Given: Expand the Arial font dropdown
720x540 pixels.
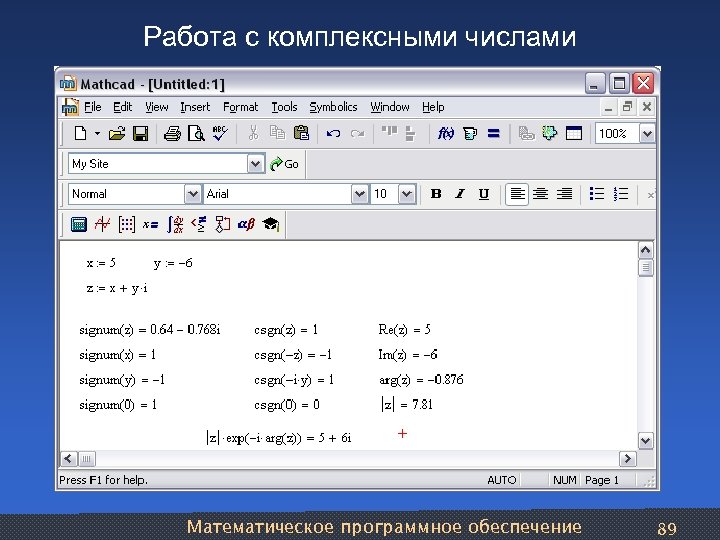Looking at the screenshot, I should pos(360,194).
